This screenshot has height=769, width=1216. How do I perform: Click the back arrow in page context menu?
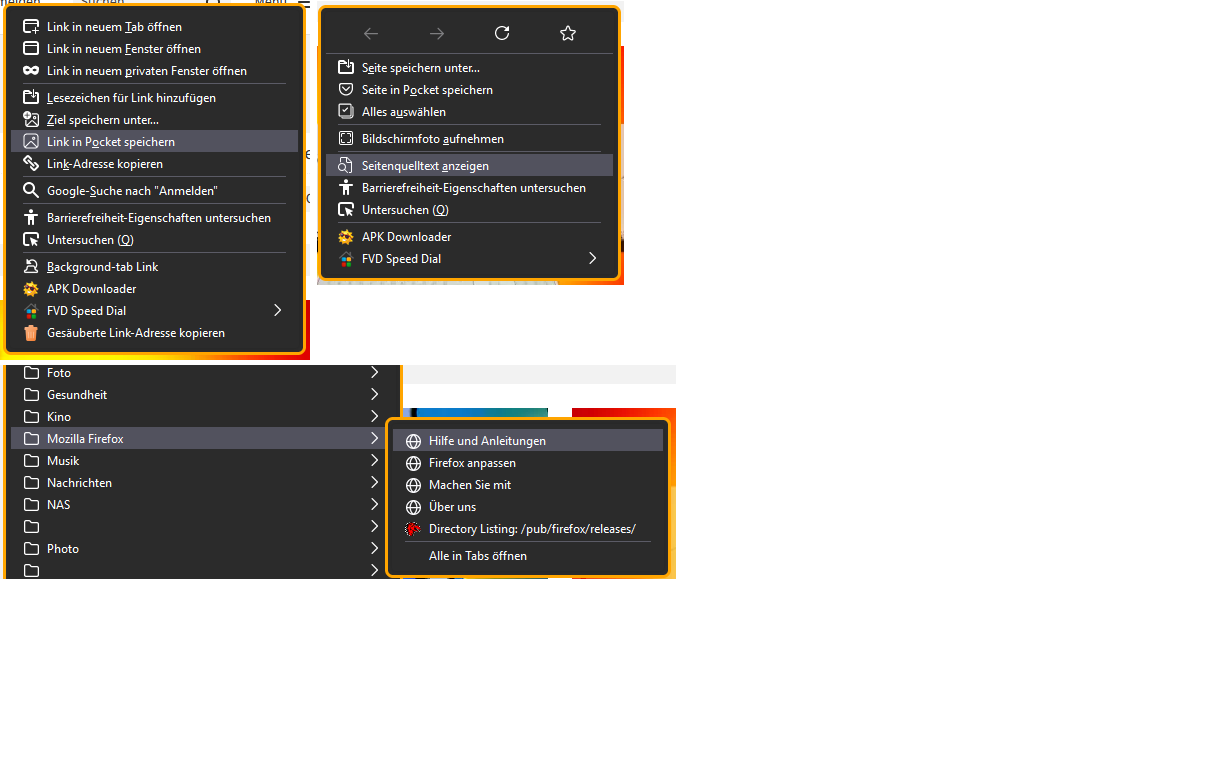371,33
